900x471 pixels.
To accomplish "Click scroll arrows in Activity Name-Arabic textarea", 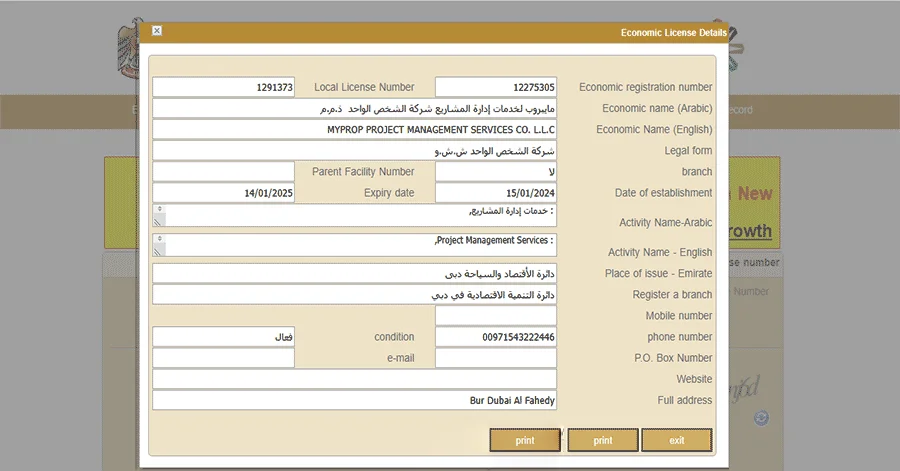I will click(x=160, y=209).
